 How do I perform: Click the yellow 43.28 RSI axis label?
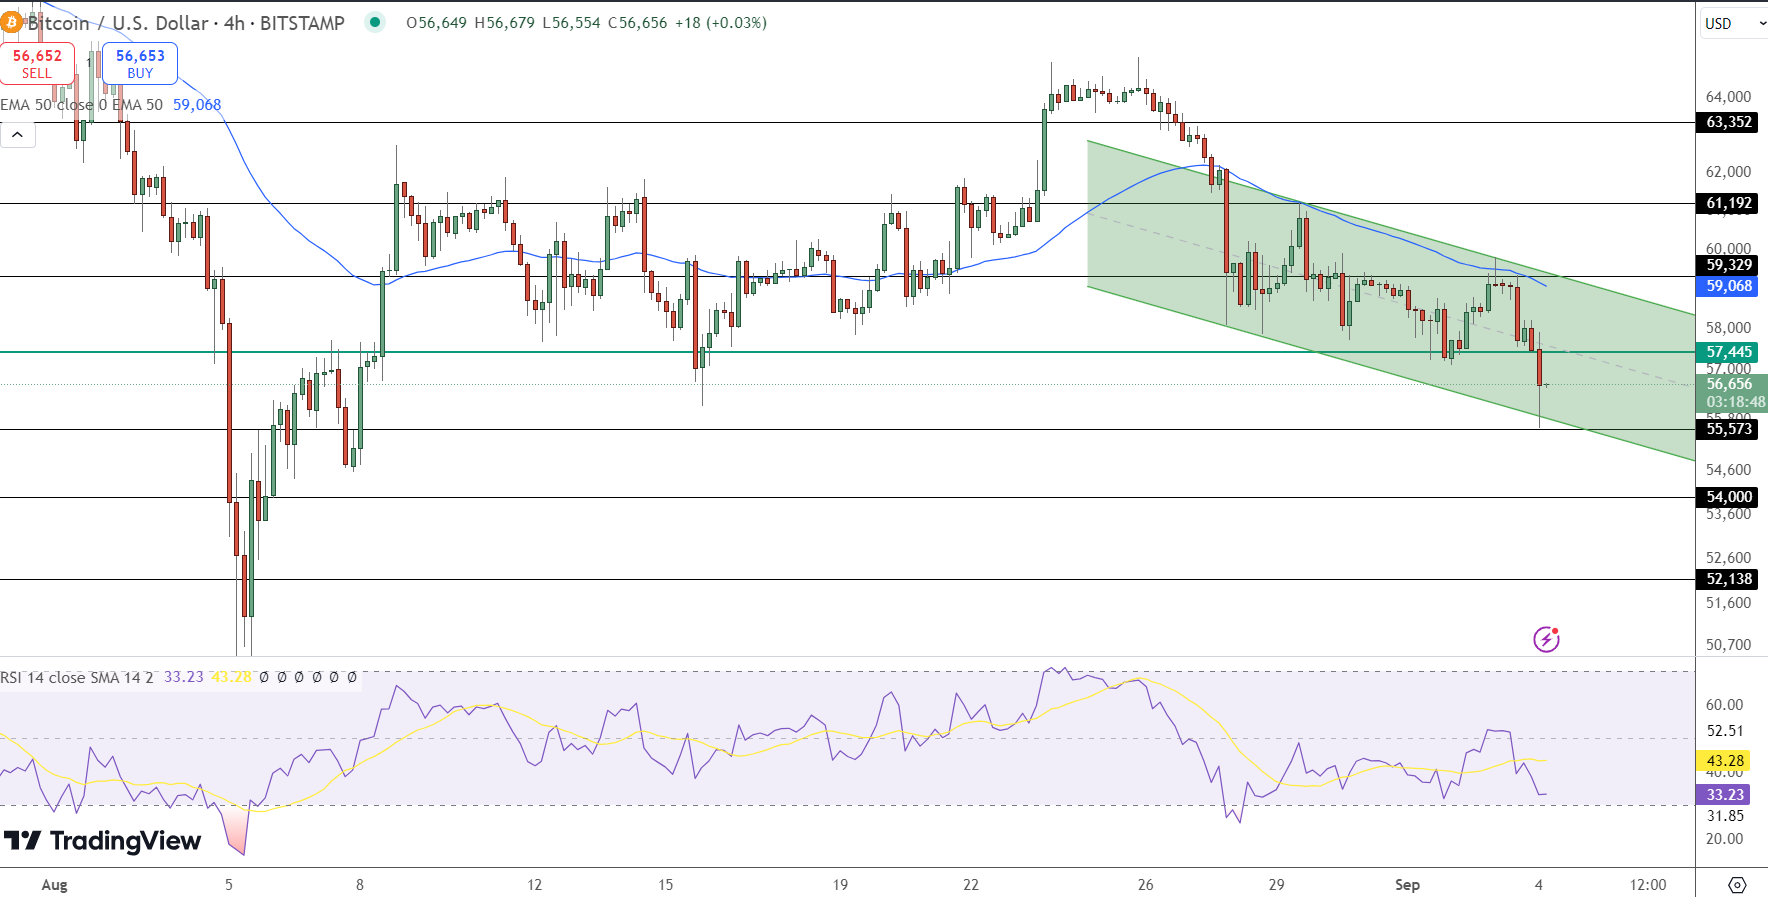pyautogui.click(x=1725, y=761)
